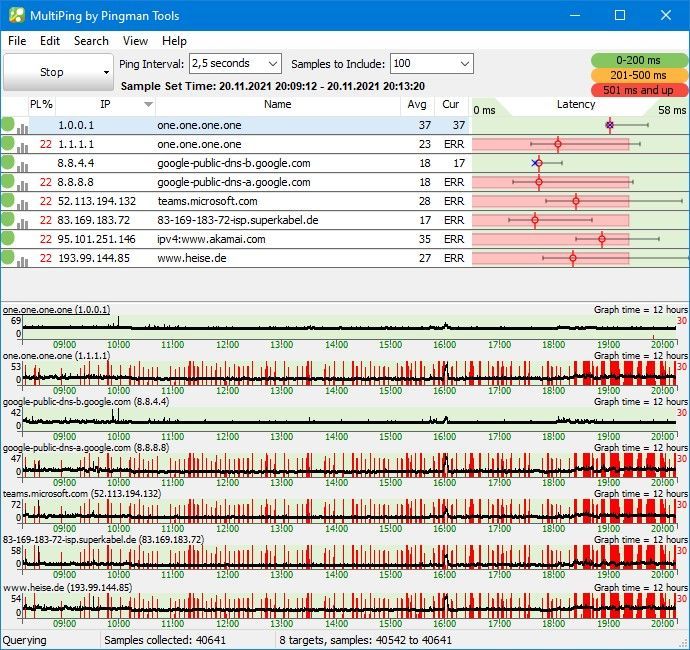The width and height of the screenshot is (690, 650).
Task: Sort by the Cur column header
Action: pyautogui.click(x=451, y=105)
